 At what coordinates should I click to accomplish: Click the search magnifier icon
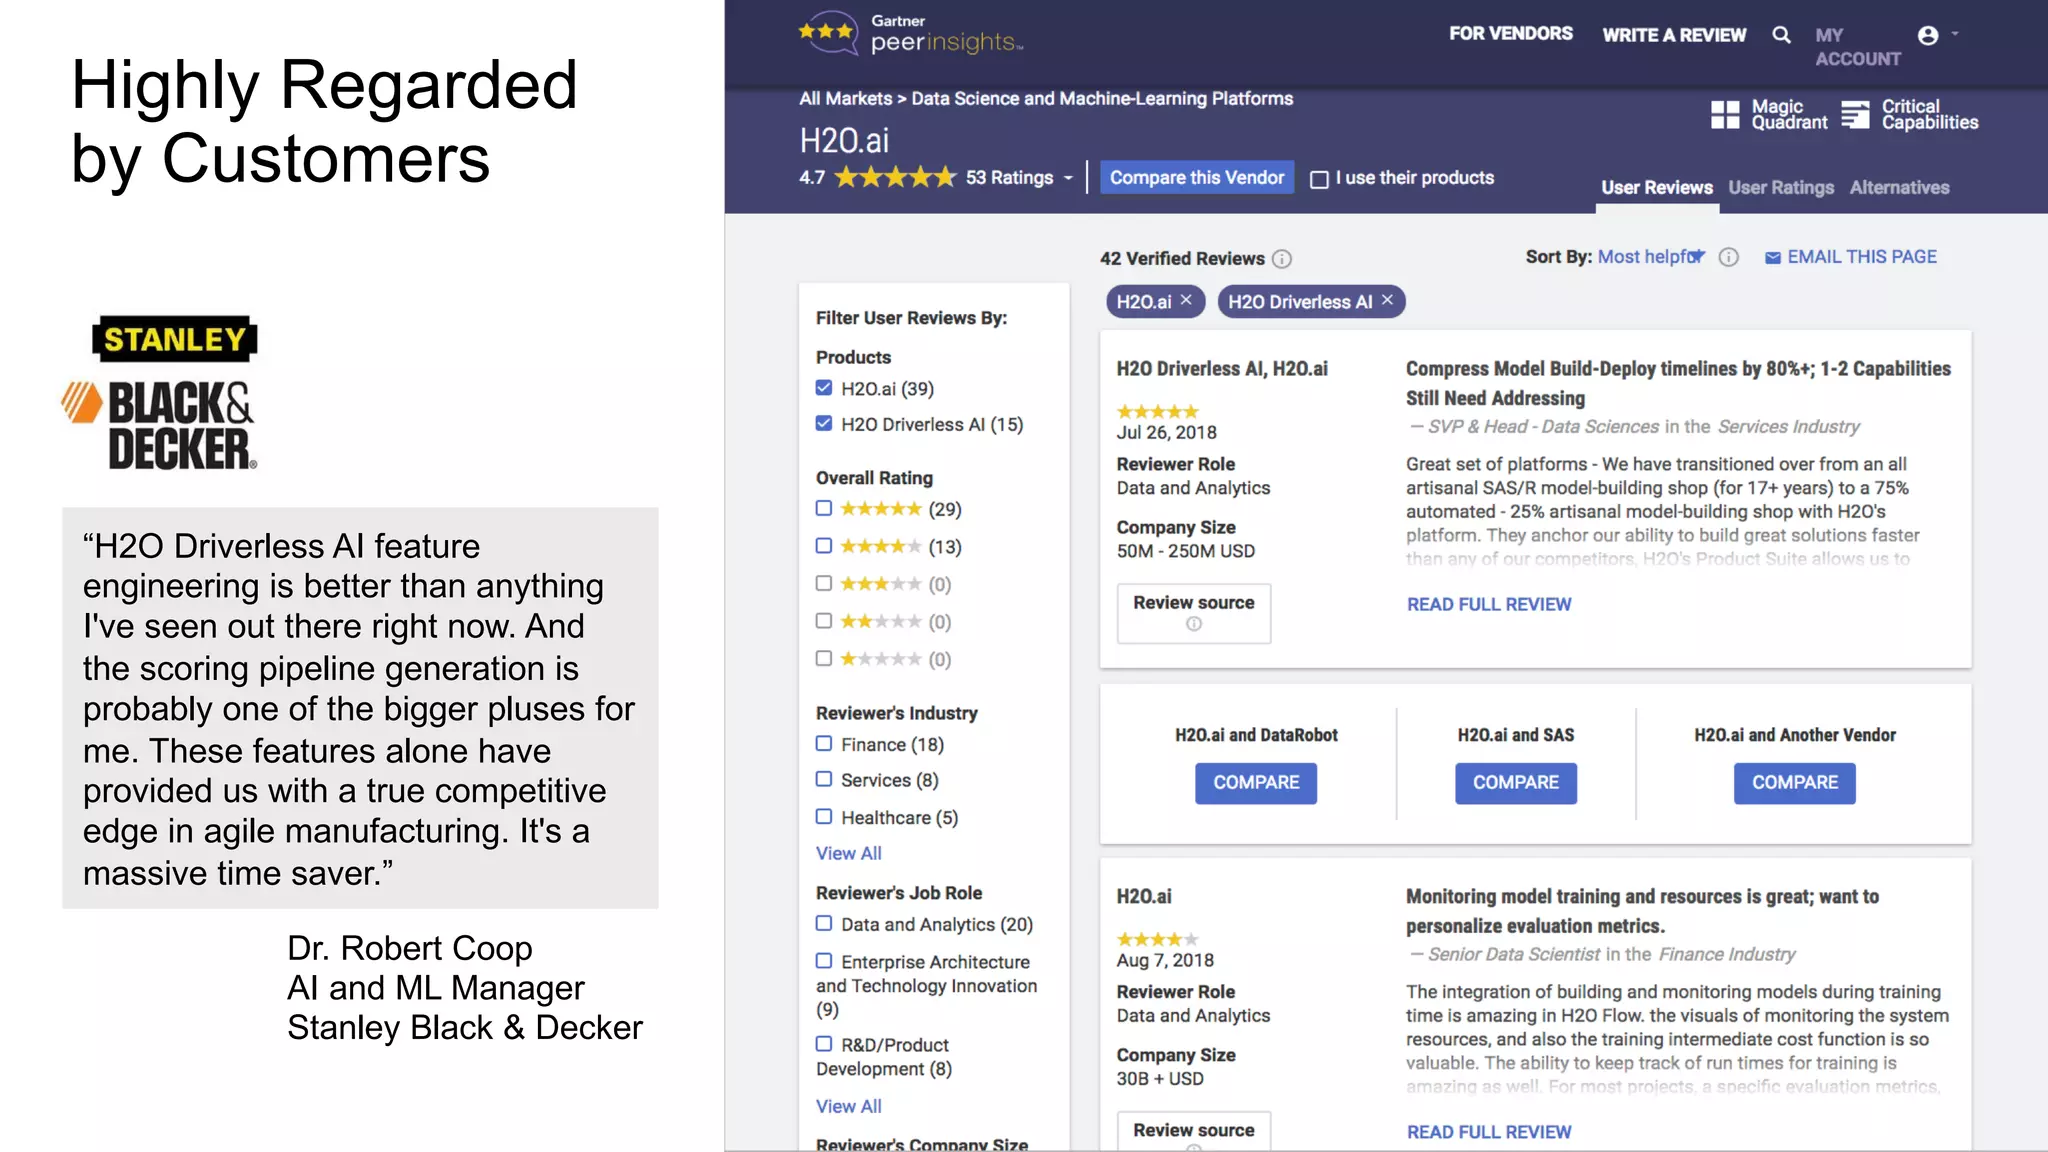click(x=1781, y=35)
